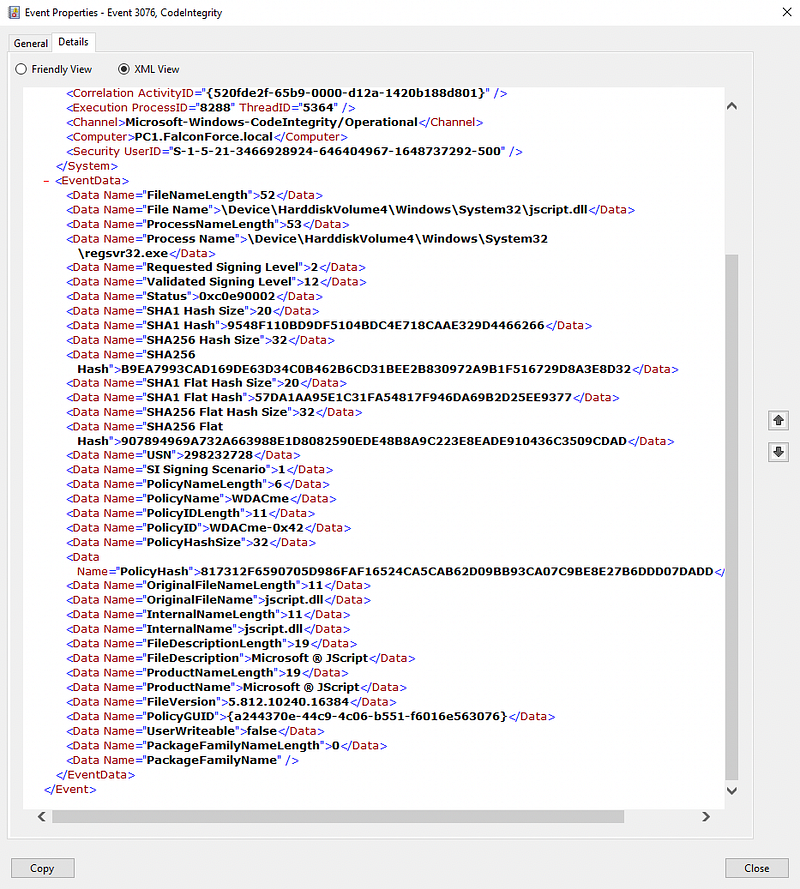Click horizontal scrollbar left arrow

[x=41, y=816]
